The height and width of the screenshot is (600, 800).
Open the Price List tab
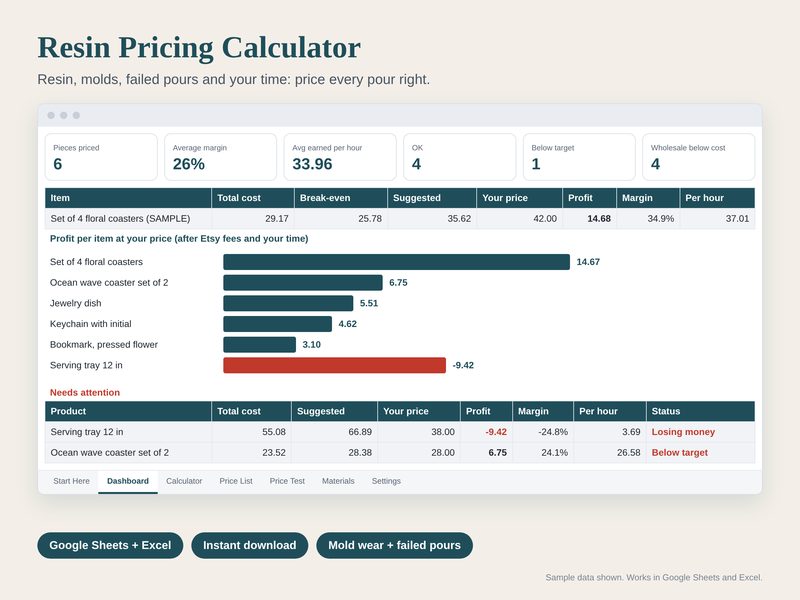[x=236, y=481]
